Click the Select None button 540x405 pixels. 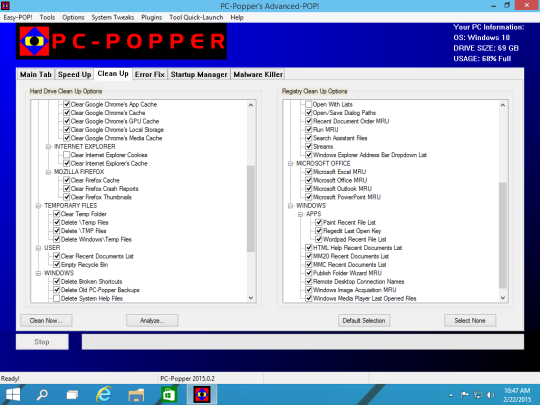pos(470,321)
